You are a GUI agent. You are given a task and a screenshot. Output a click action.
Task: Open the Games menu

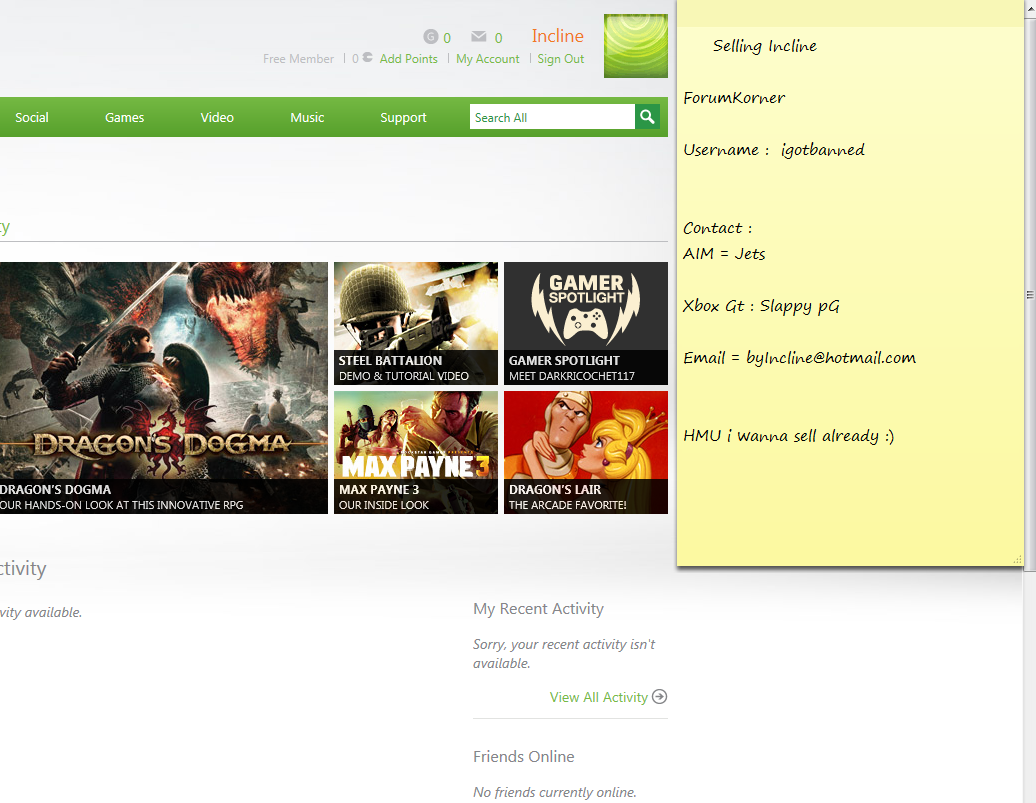coord(124,117)
